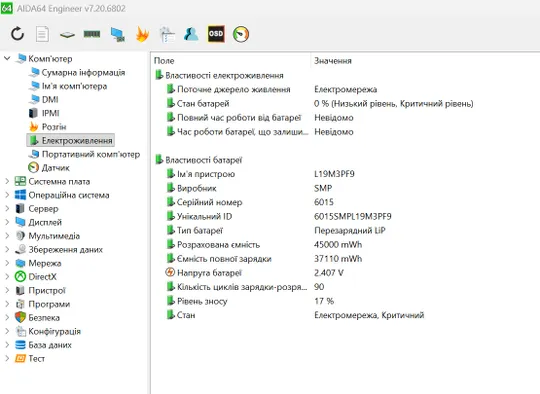This screenshot has height=394, width=540.
Task: Expand the Дисплей tree node
Action: (x=7, y=222)
